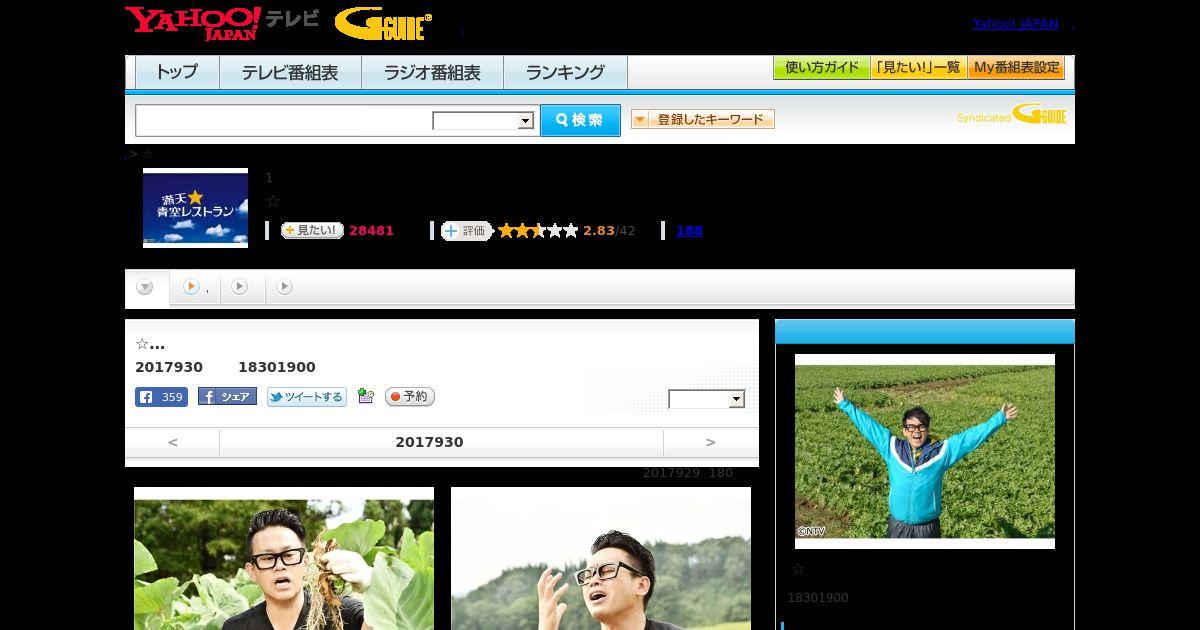The height and width of the screenshot is (630, 1200).
Task: Open the photo of man gesturing in field
Action: point(601,558)
